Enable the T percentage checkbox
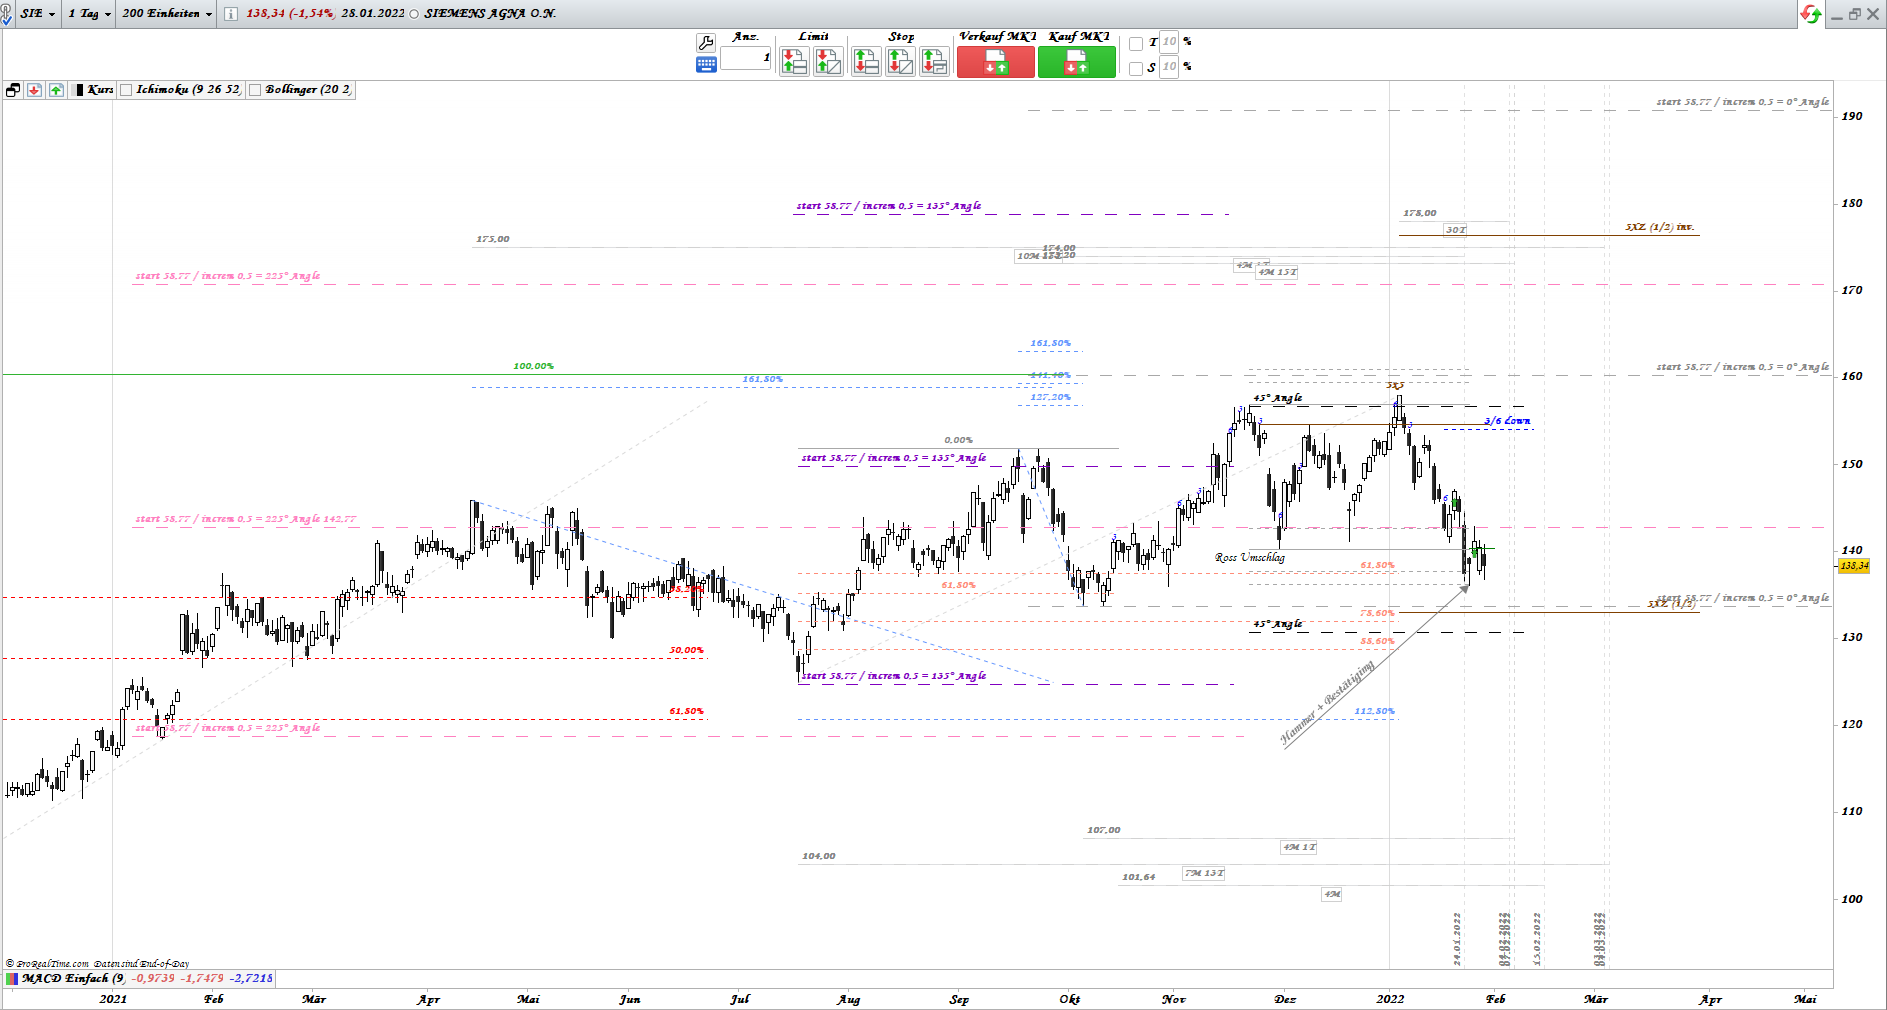The width and height of the screenshot is (1887, 1010). [x=1136, y=44]
